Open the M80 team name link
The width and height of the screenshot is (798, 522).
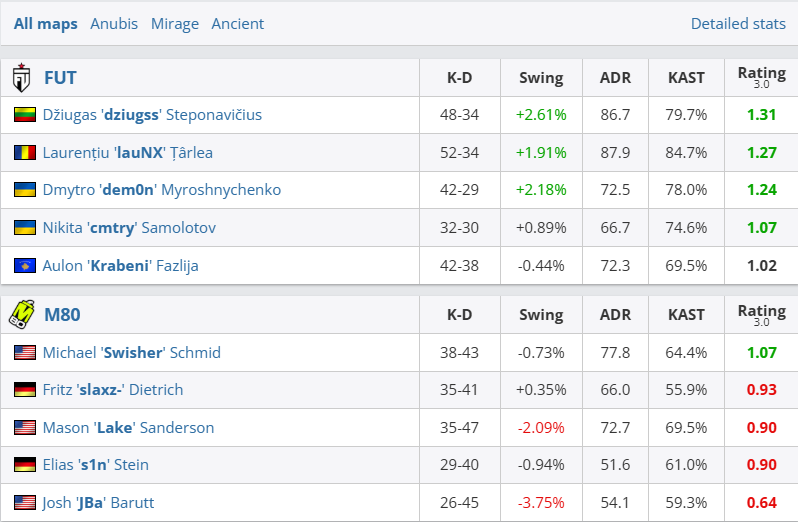click(x=62, y=315)
